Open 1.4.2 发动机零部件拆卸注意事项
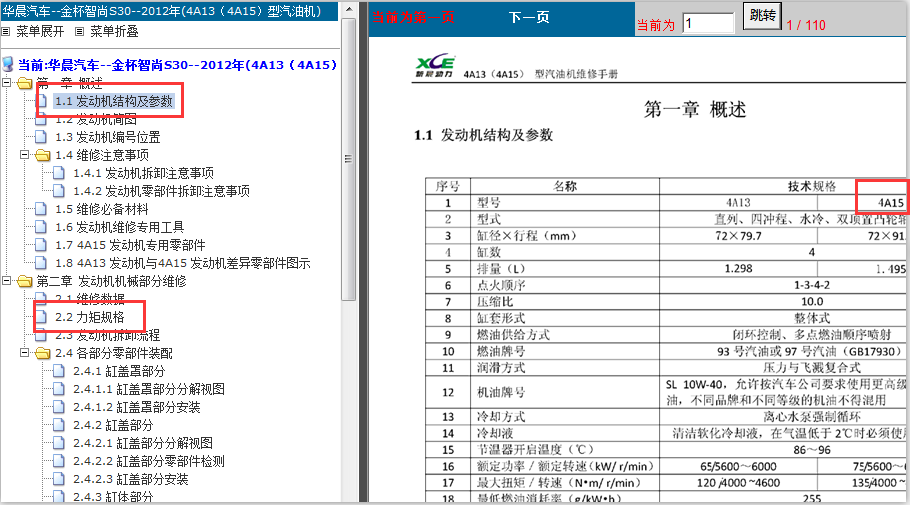This screenshot has height=505, width=910. pyautogui.click(x=161, y=192)
